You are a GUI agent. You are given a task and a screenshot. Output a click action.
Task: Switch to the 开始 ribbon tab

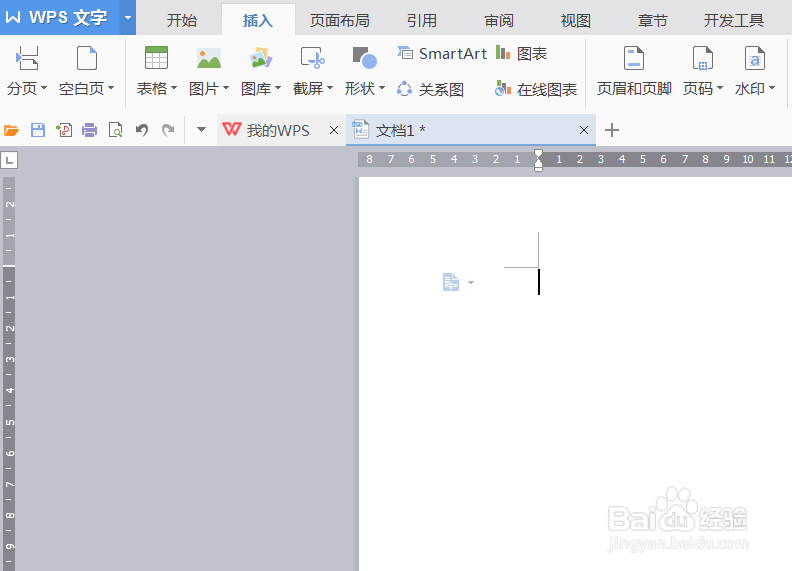click(181, 21)
